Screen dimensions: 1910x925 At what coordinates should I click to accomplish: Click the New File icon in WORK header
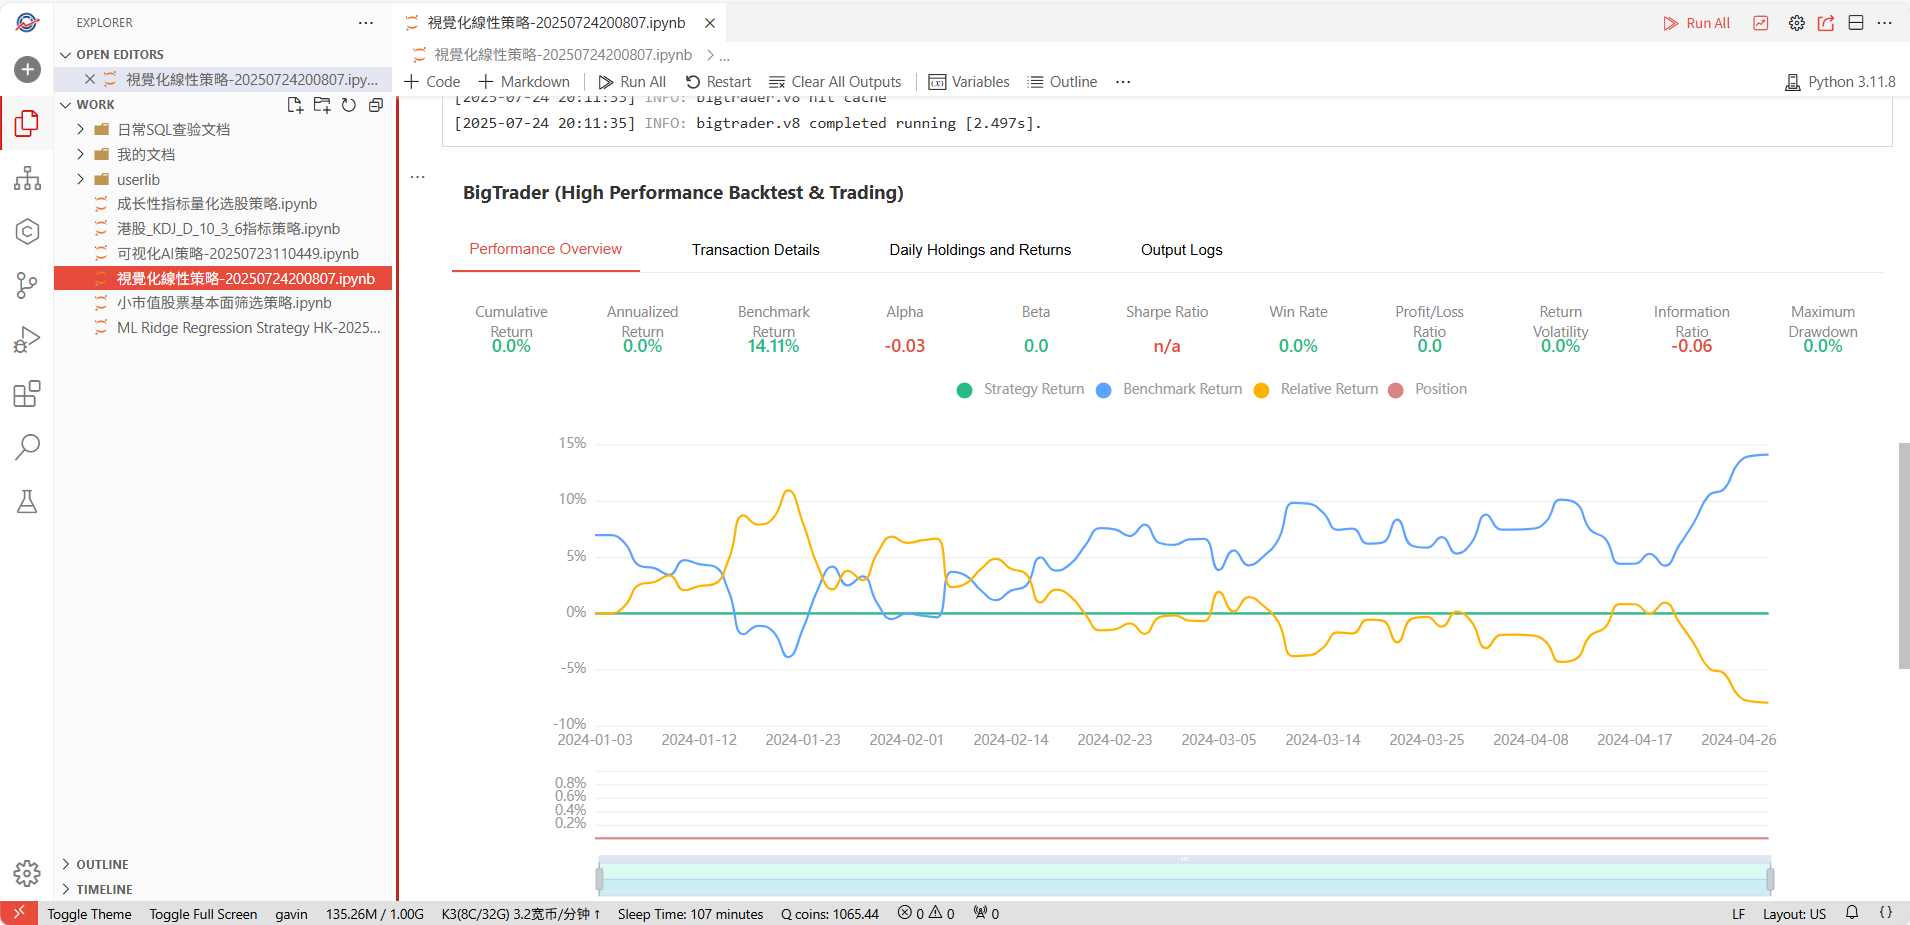click(295, 105)
